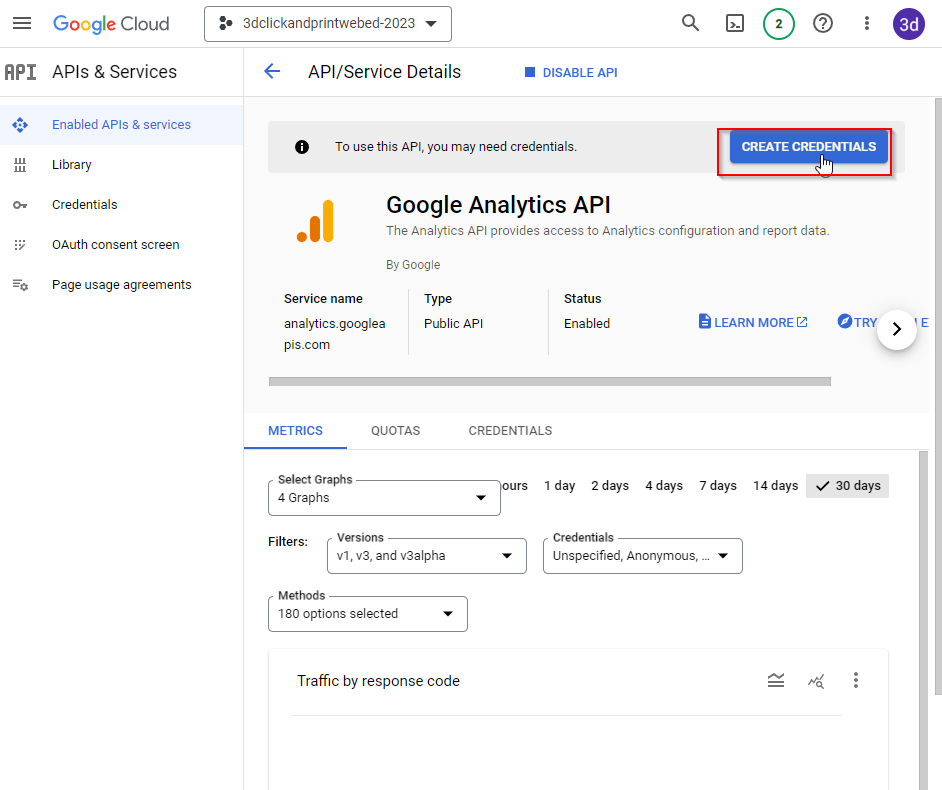Toggle the chart legend icon
This screenshot has height=790, width=942.
tap(776, 680)
